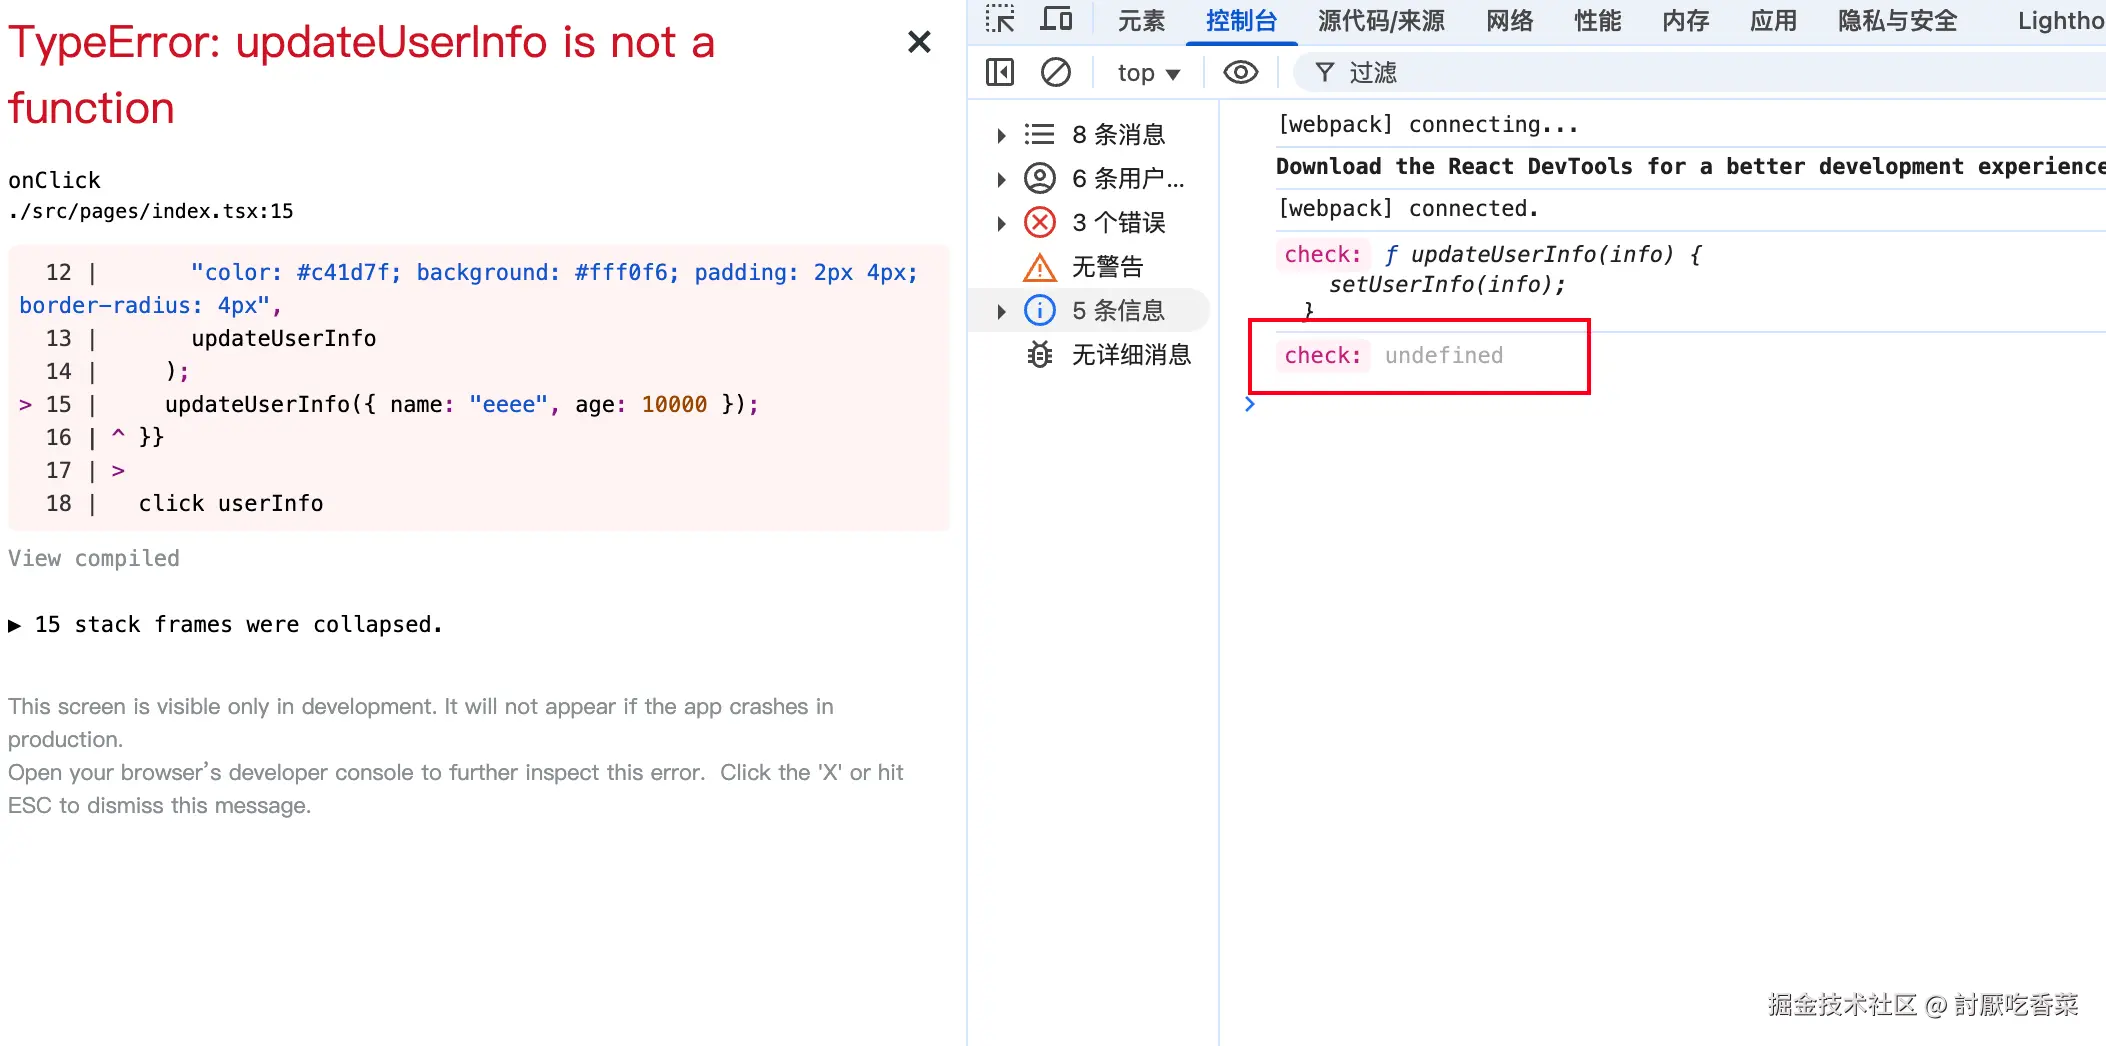
Task: Dismiss the TypeError overlay with the X
Action: [919, 42]
